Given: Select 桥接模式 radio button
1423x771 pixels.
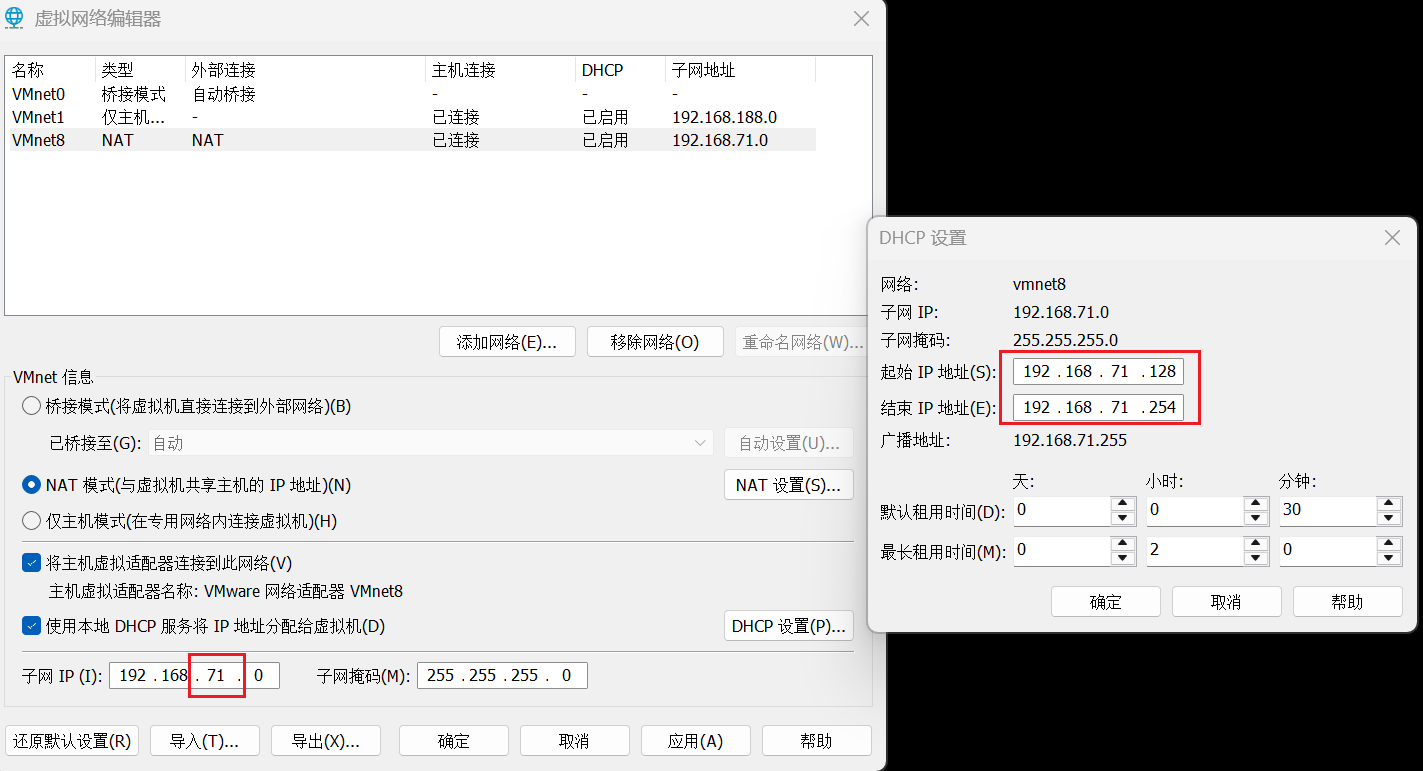Looking at the screenshot, I should click(x=31, y=406).
